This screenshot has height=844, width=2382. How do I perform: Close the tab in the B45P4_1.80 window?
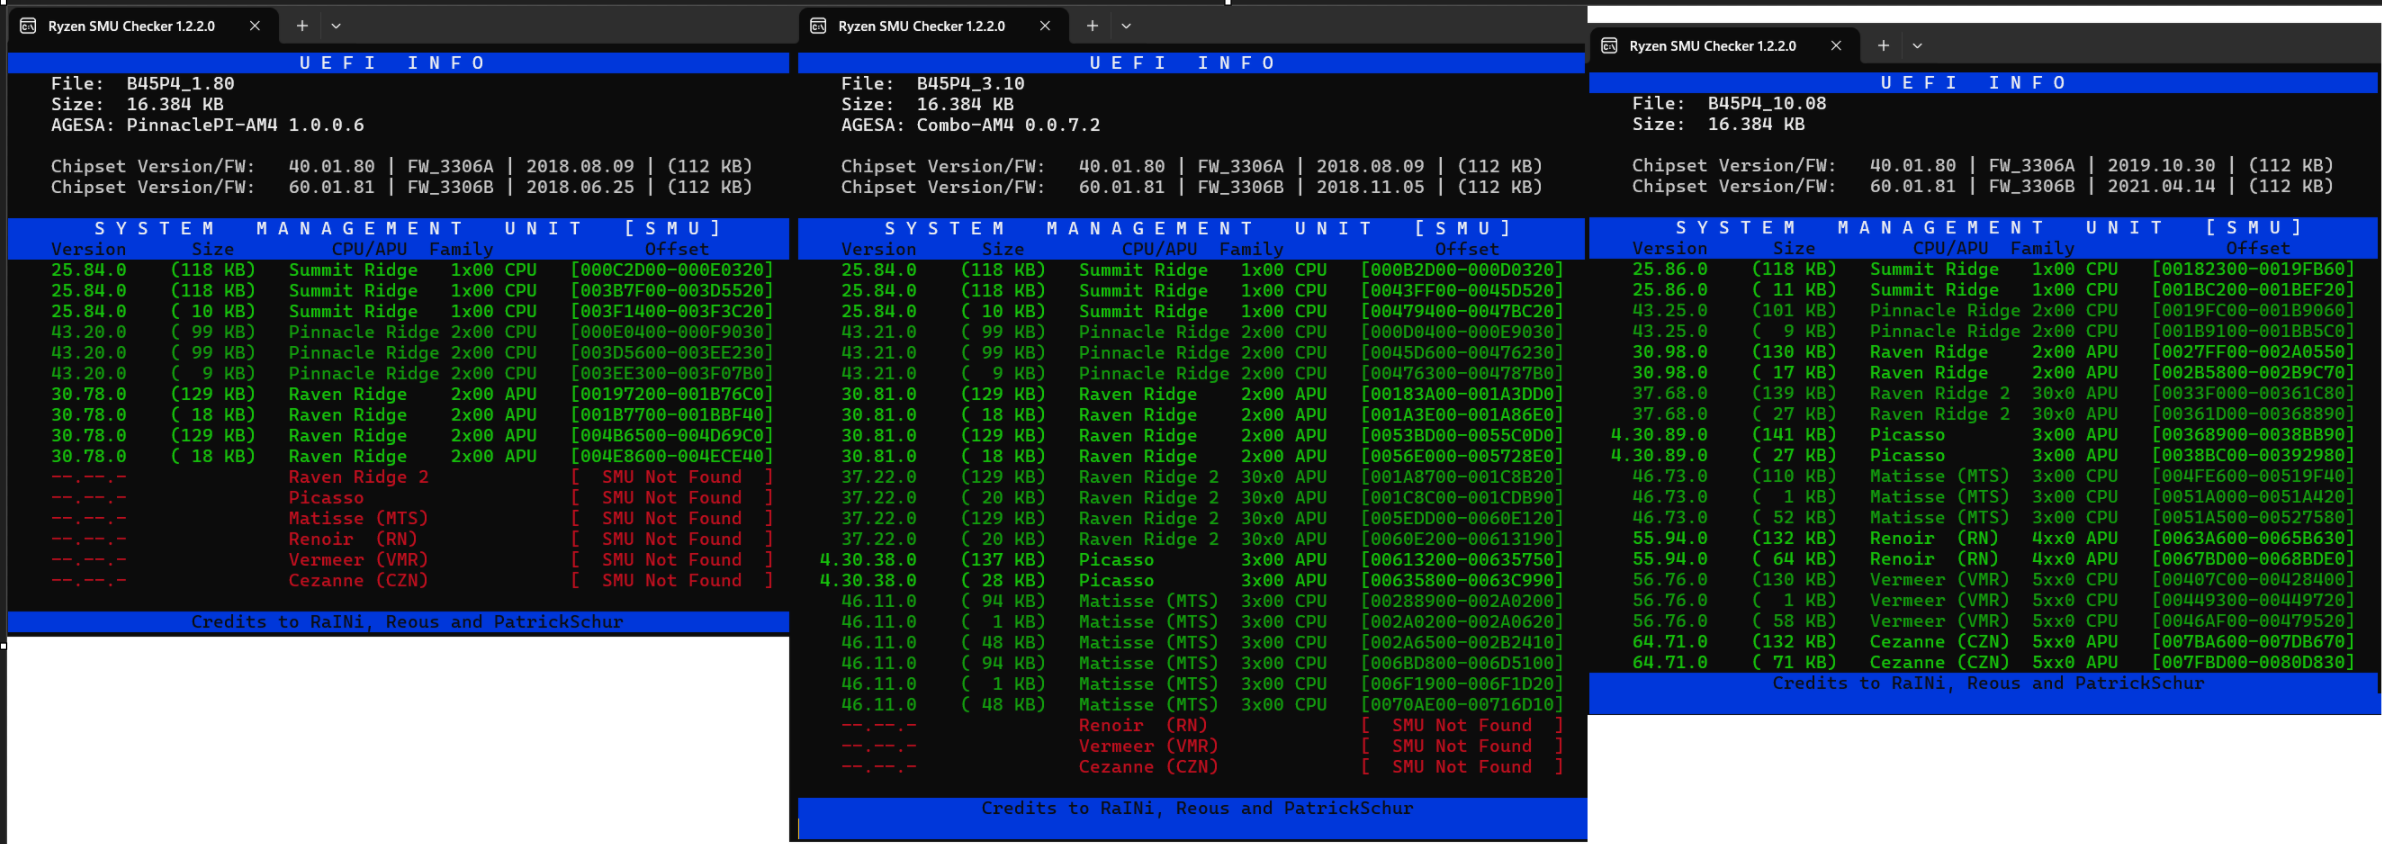pyautogui.click(x=255, y=26)
